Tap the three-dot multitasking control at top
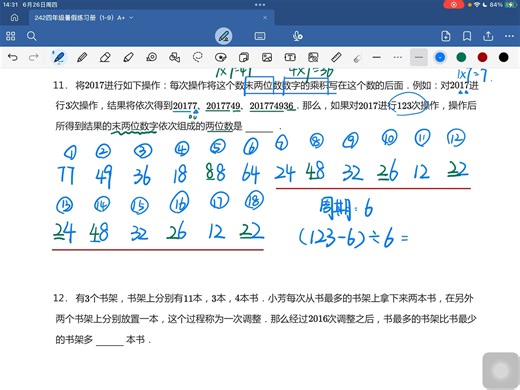The height and width of the screenshot is (390, 520). click(x=260, y=5)
